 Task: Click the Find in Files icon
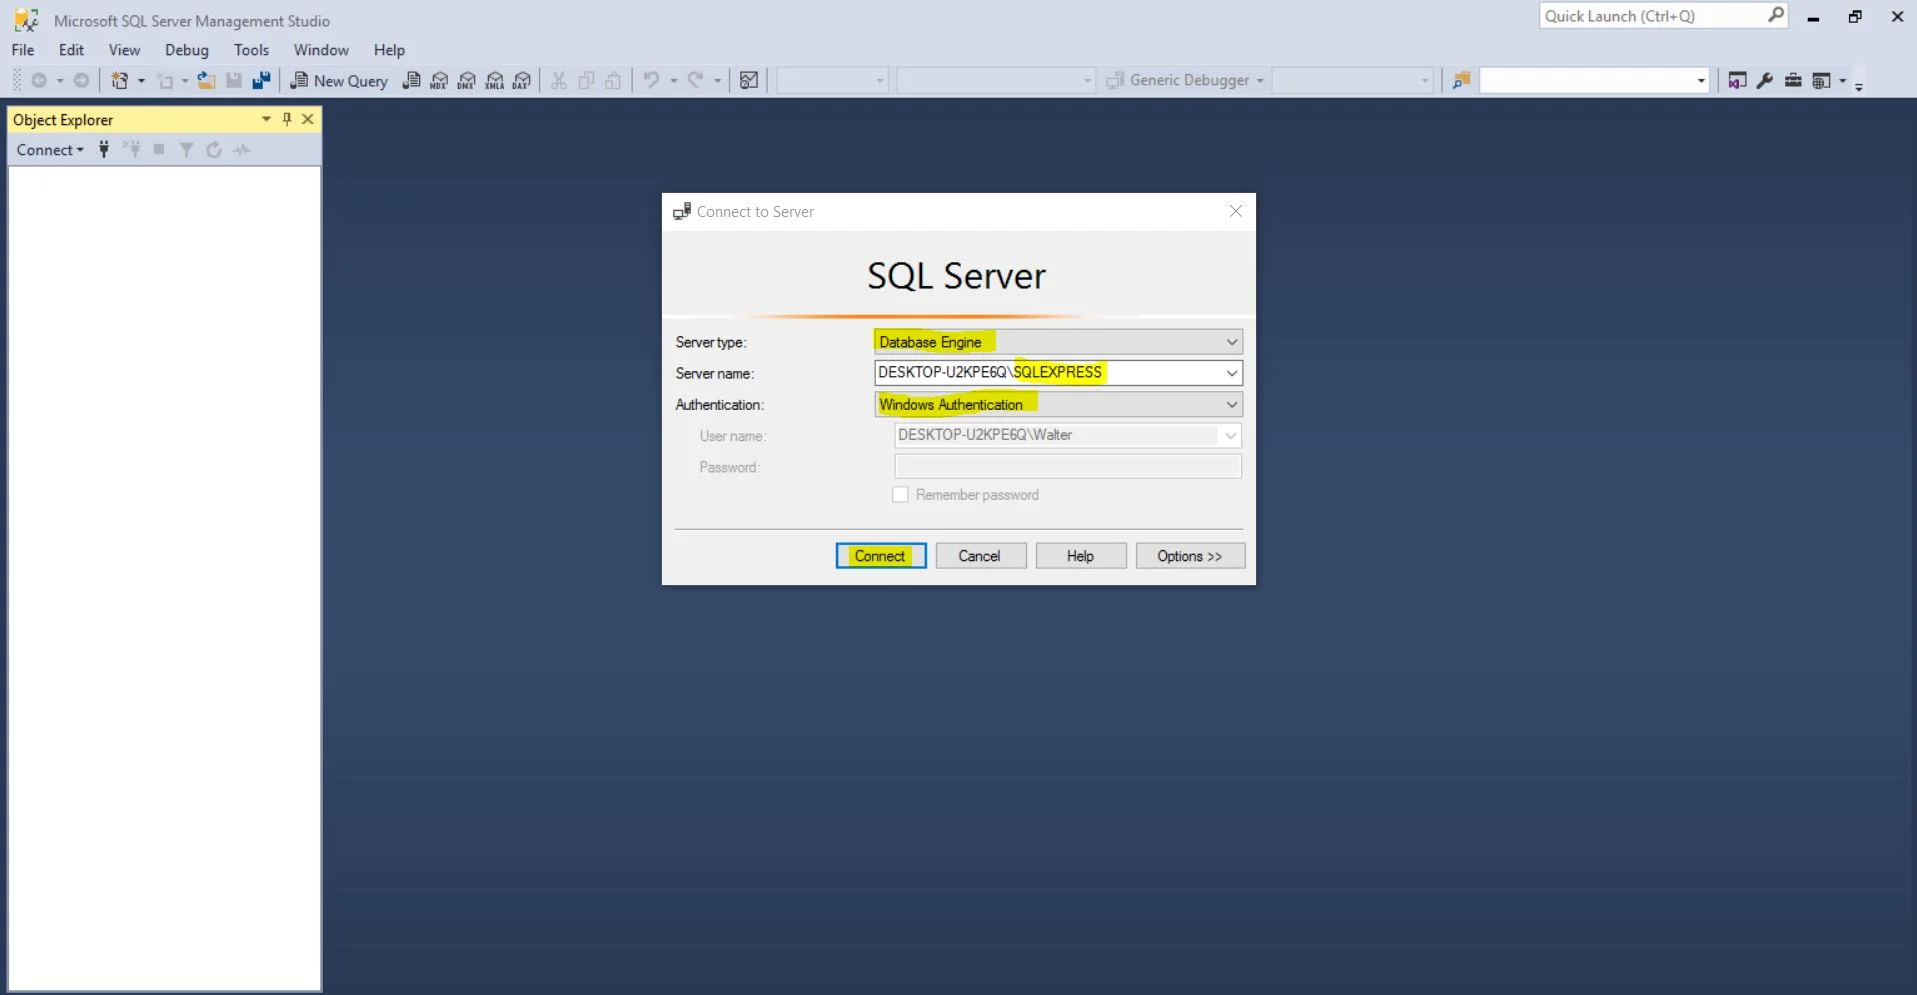tap(1461, 81)
